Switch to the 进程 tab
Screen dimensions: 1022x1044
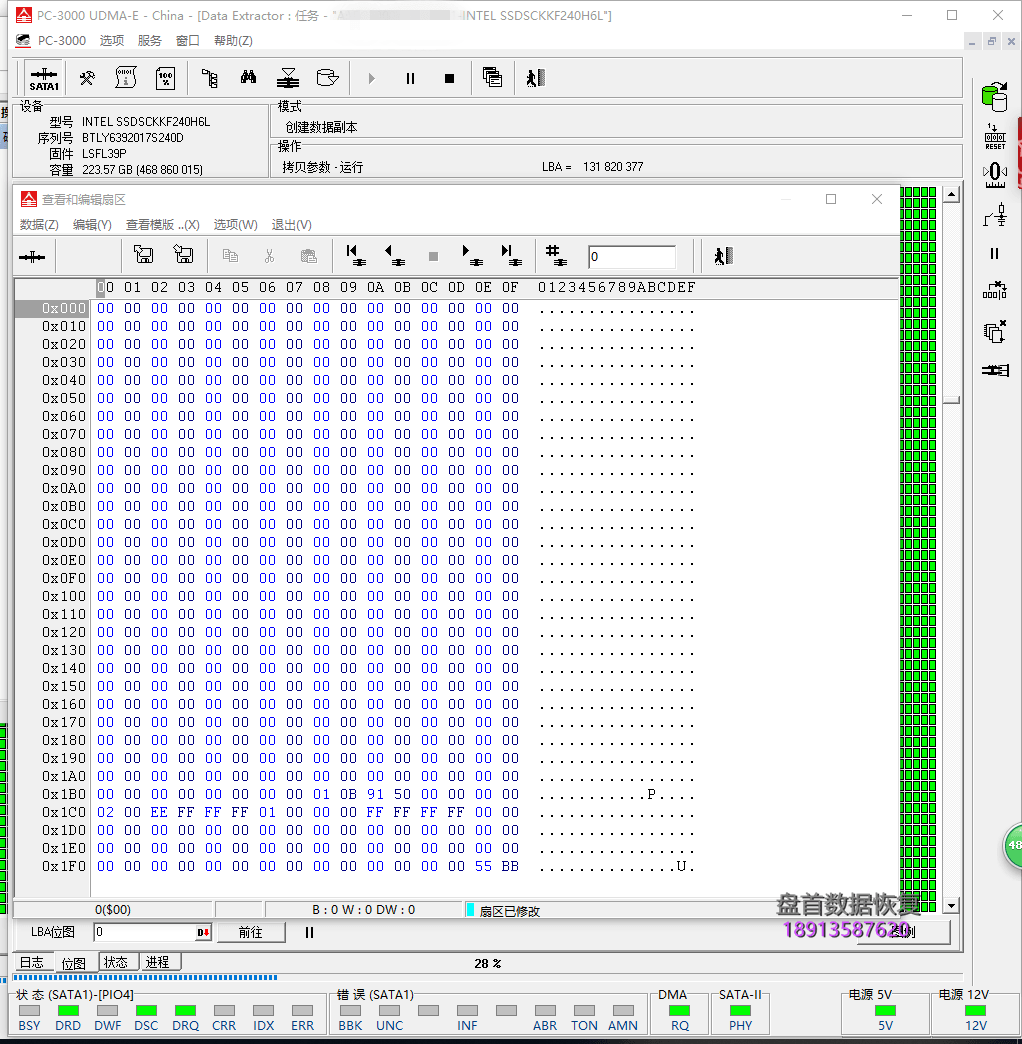(158, 962)
